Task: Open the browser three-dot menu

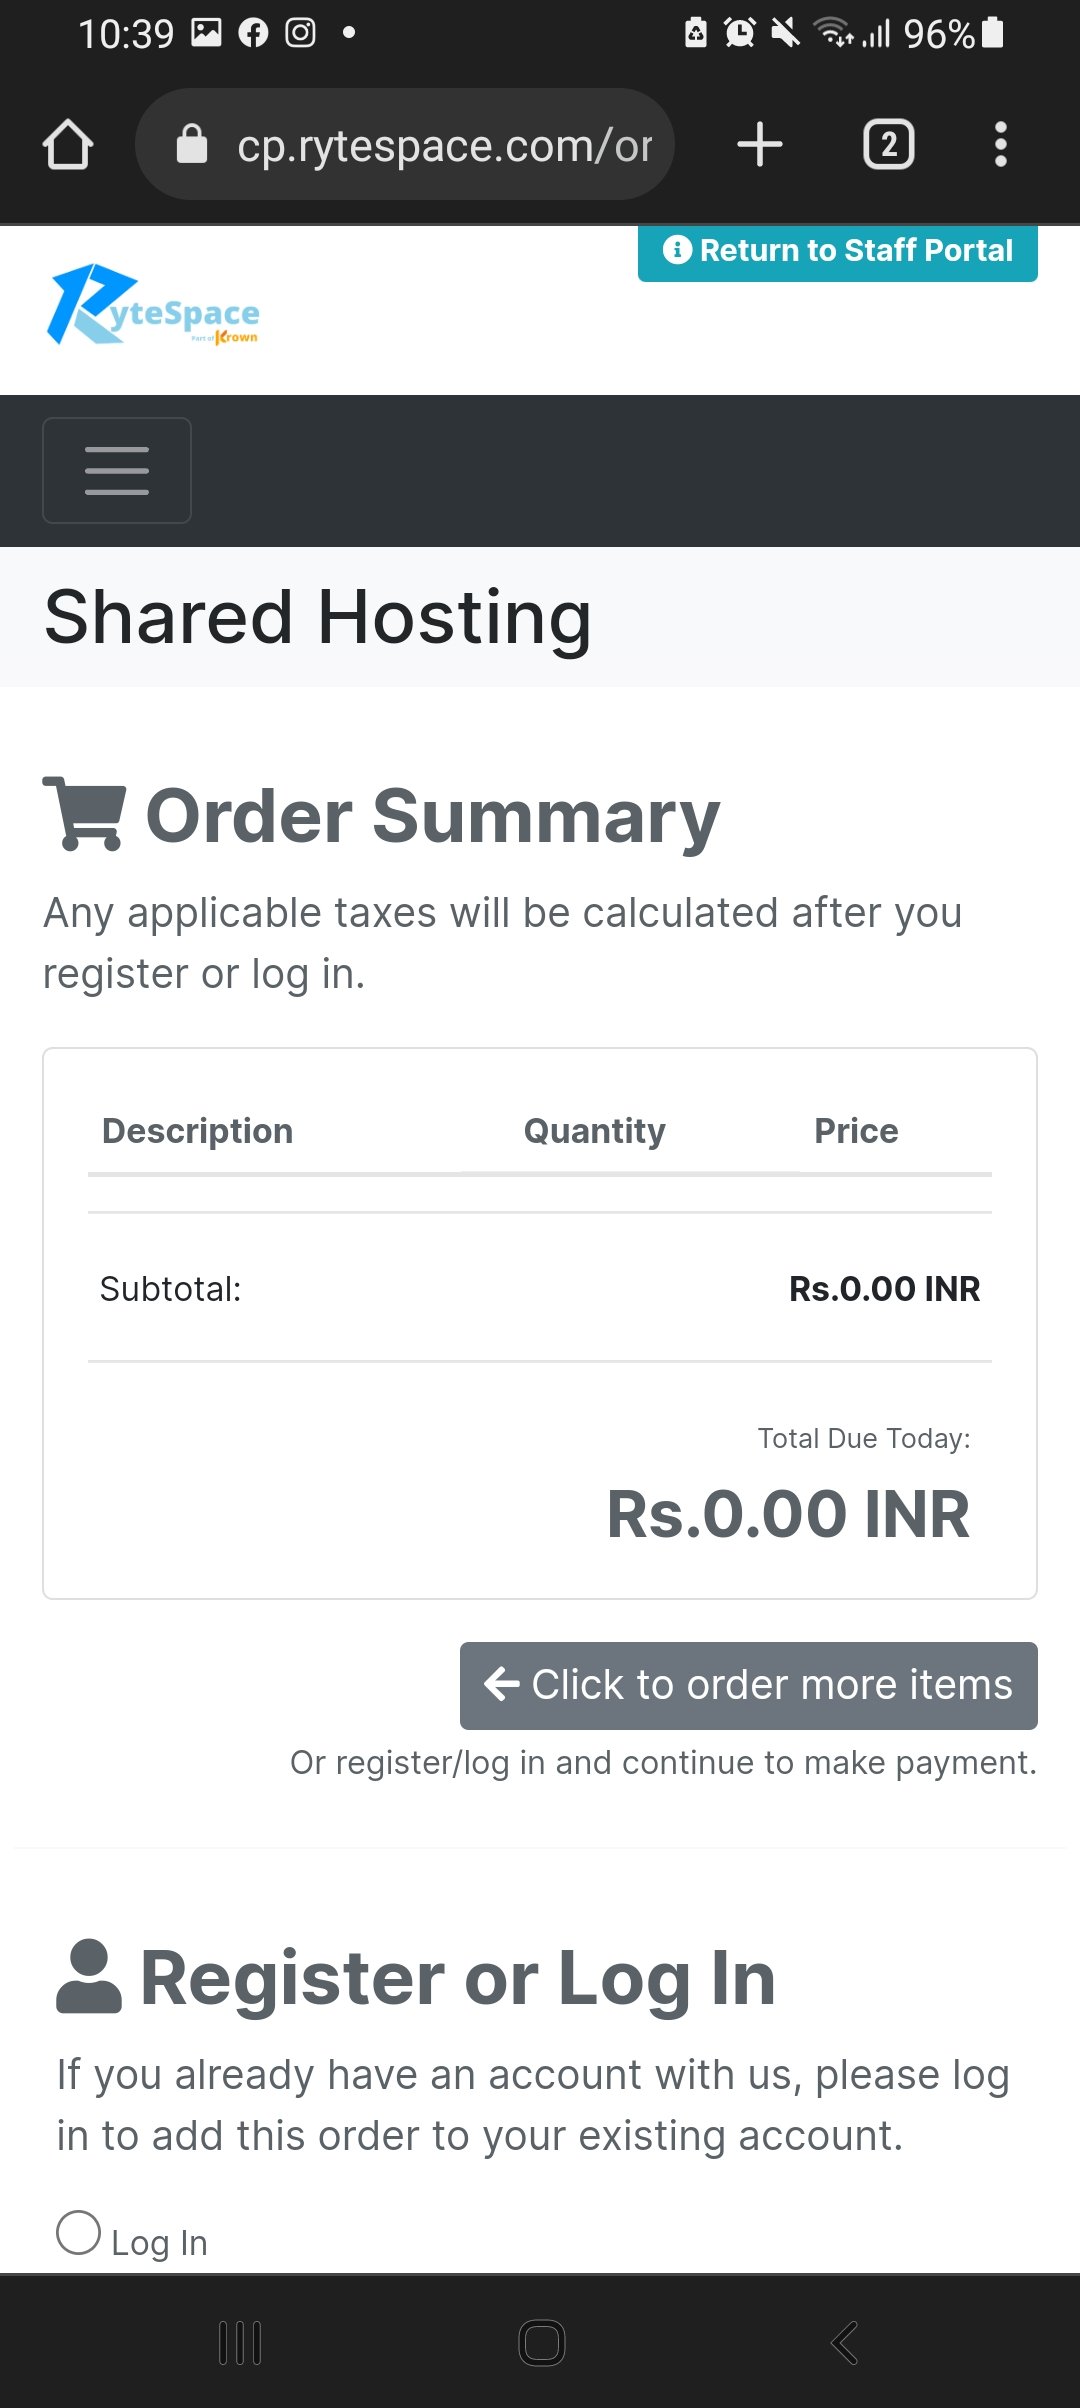Action: (1000, 145)
